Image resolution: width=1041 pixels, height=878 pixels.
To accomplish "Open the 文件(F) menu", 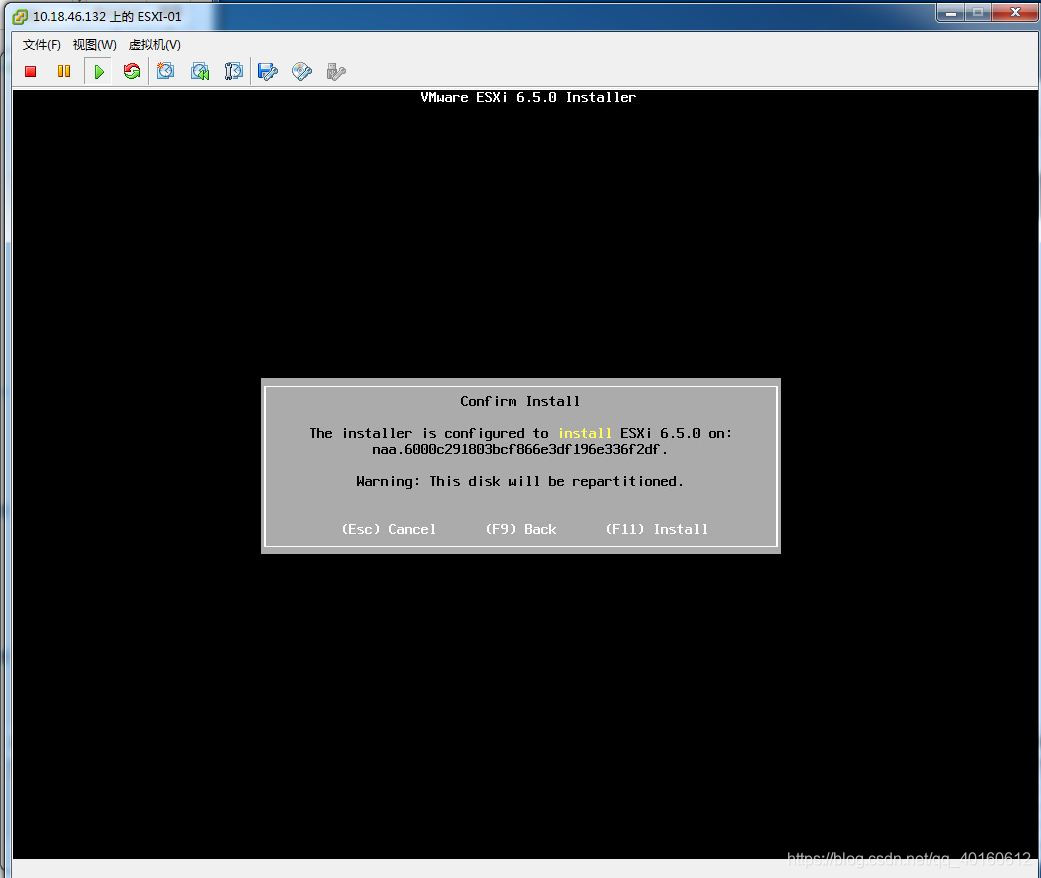I will (x=41, y=44).
